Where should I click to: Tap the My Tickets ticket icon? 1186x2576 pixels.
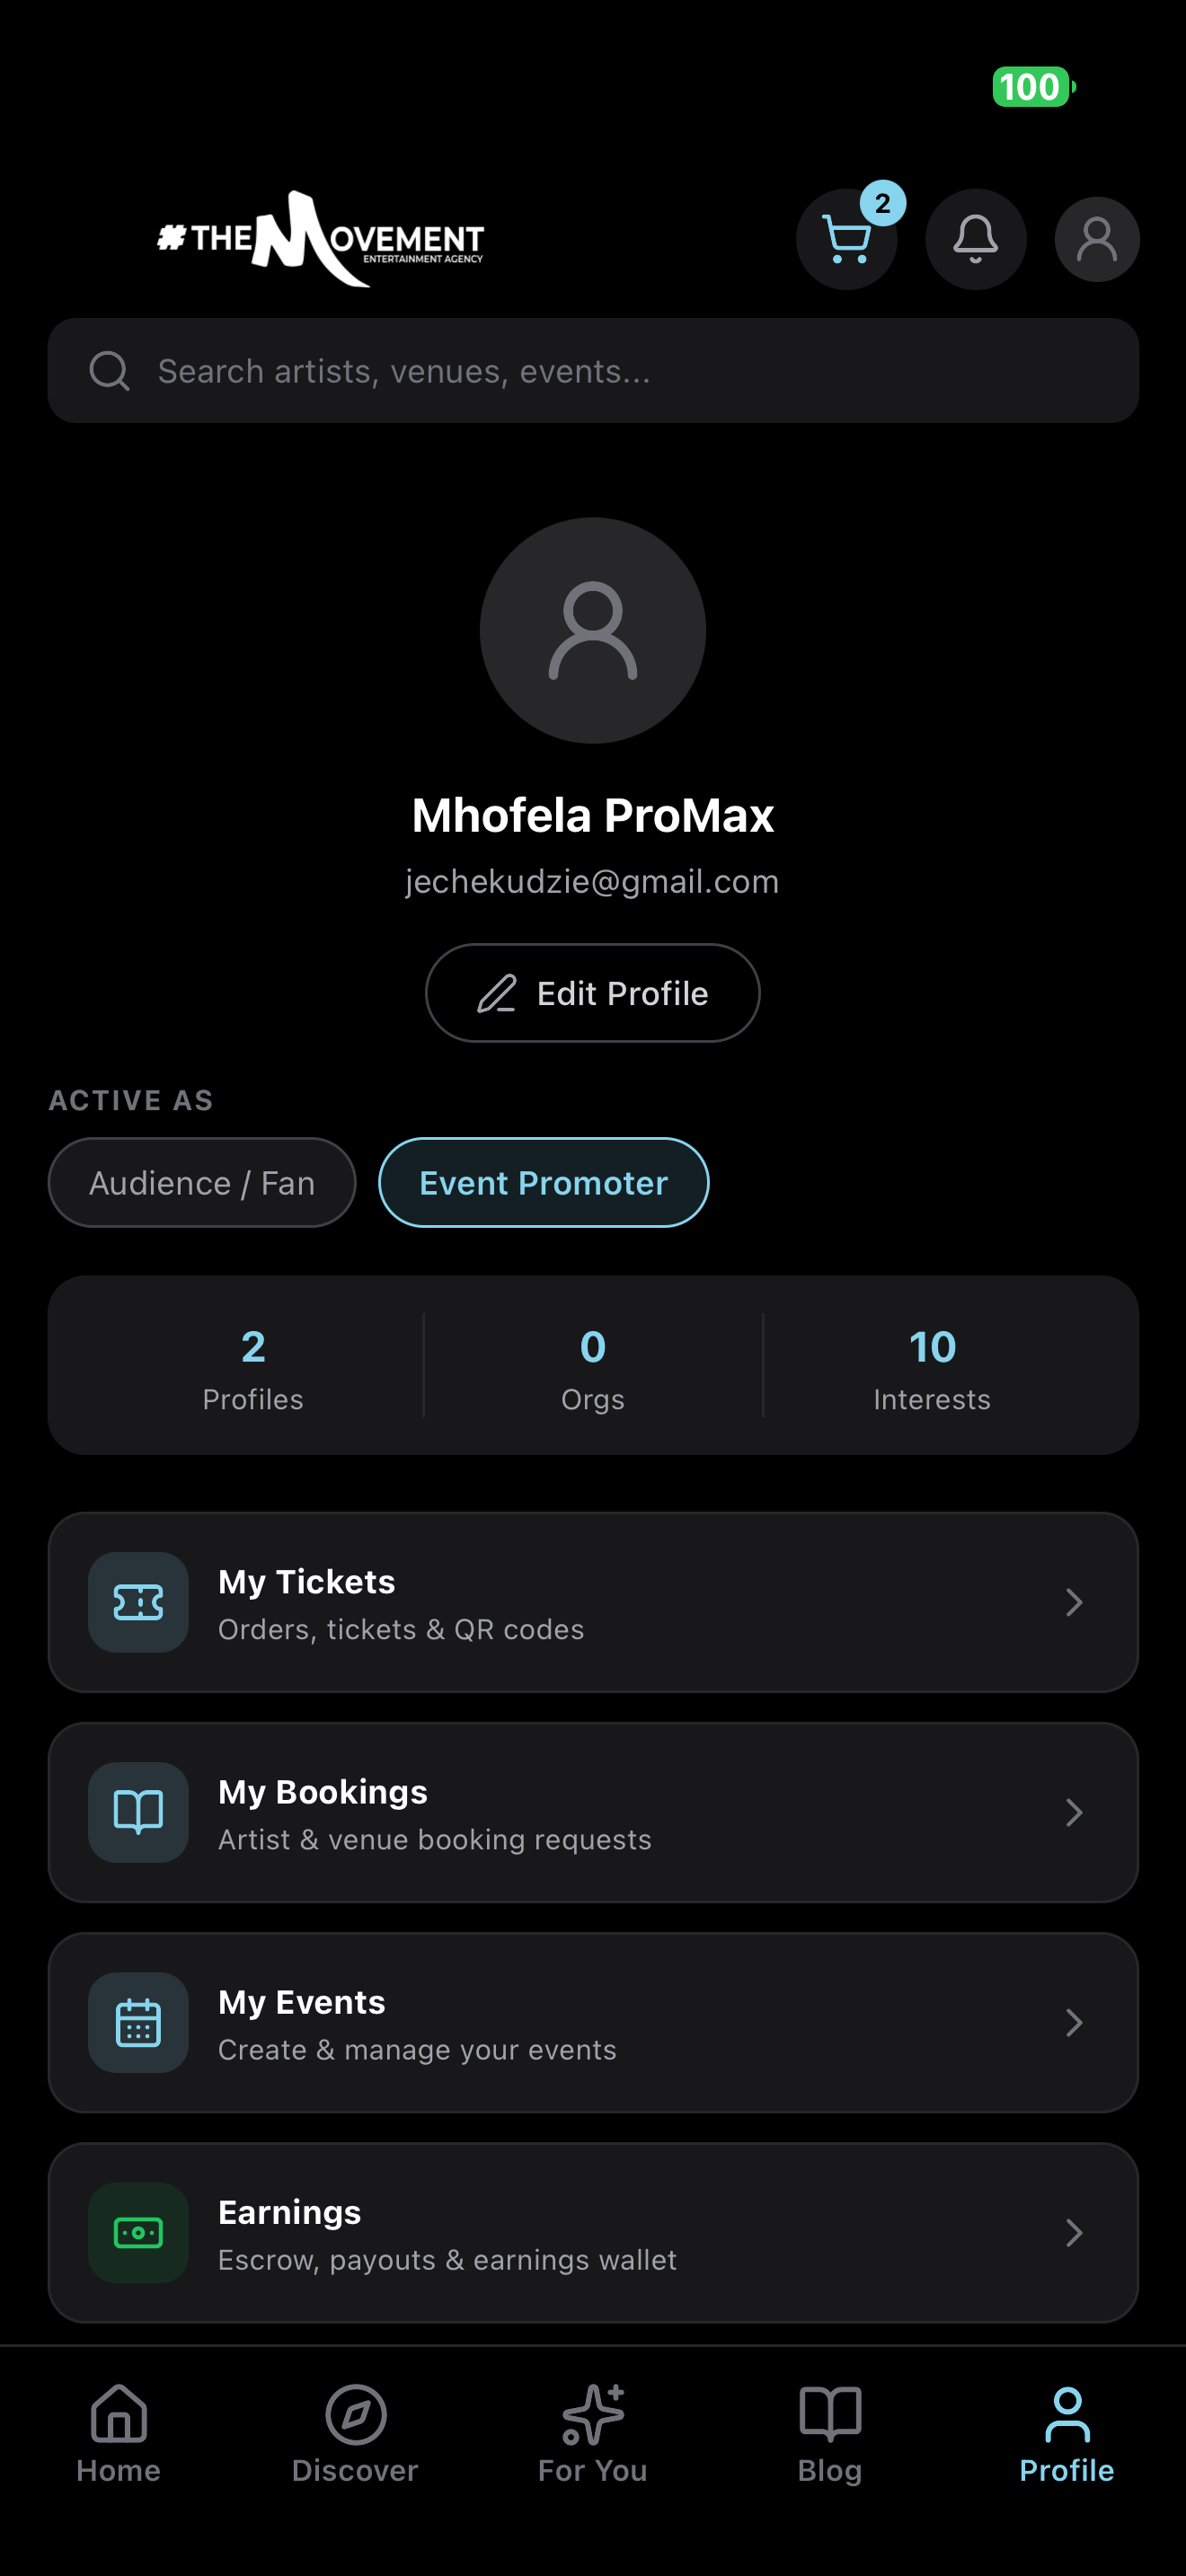[138, 1602]
